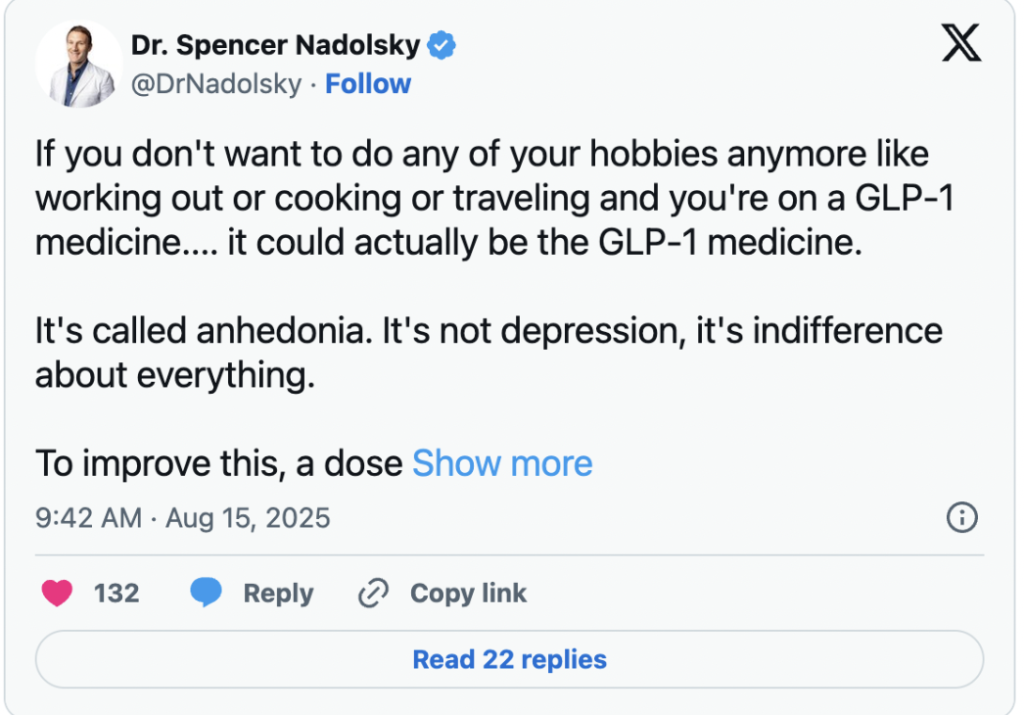Follow @DrNadolsky via the Follow link
The height and width of the screenshot is (715, 1024).
pos(368,84)
